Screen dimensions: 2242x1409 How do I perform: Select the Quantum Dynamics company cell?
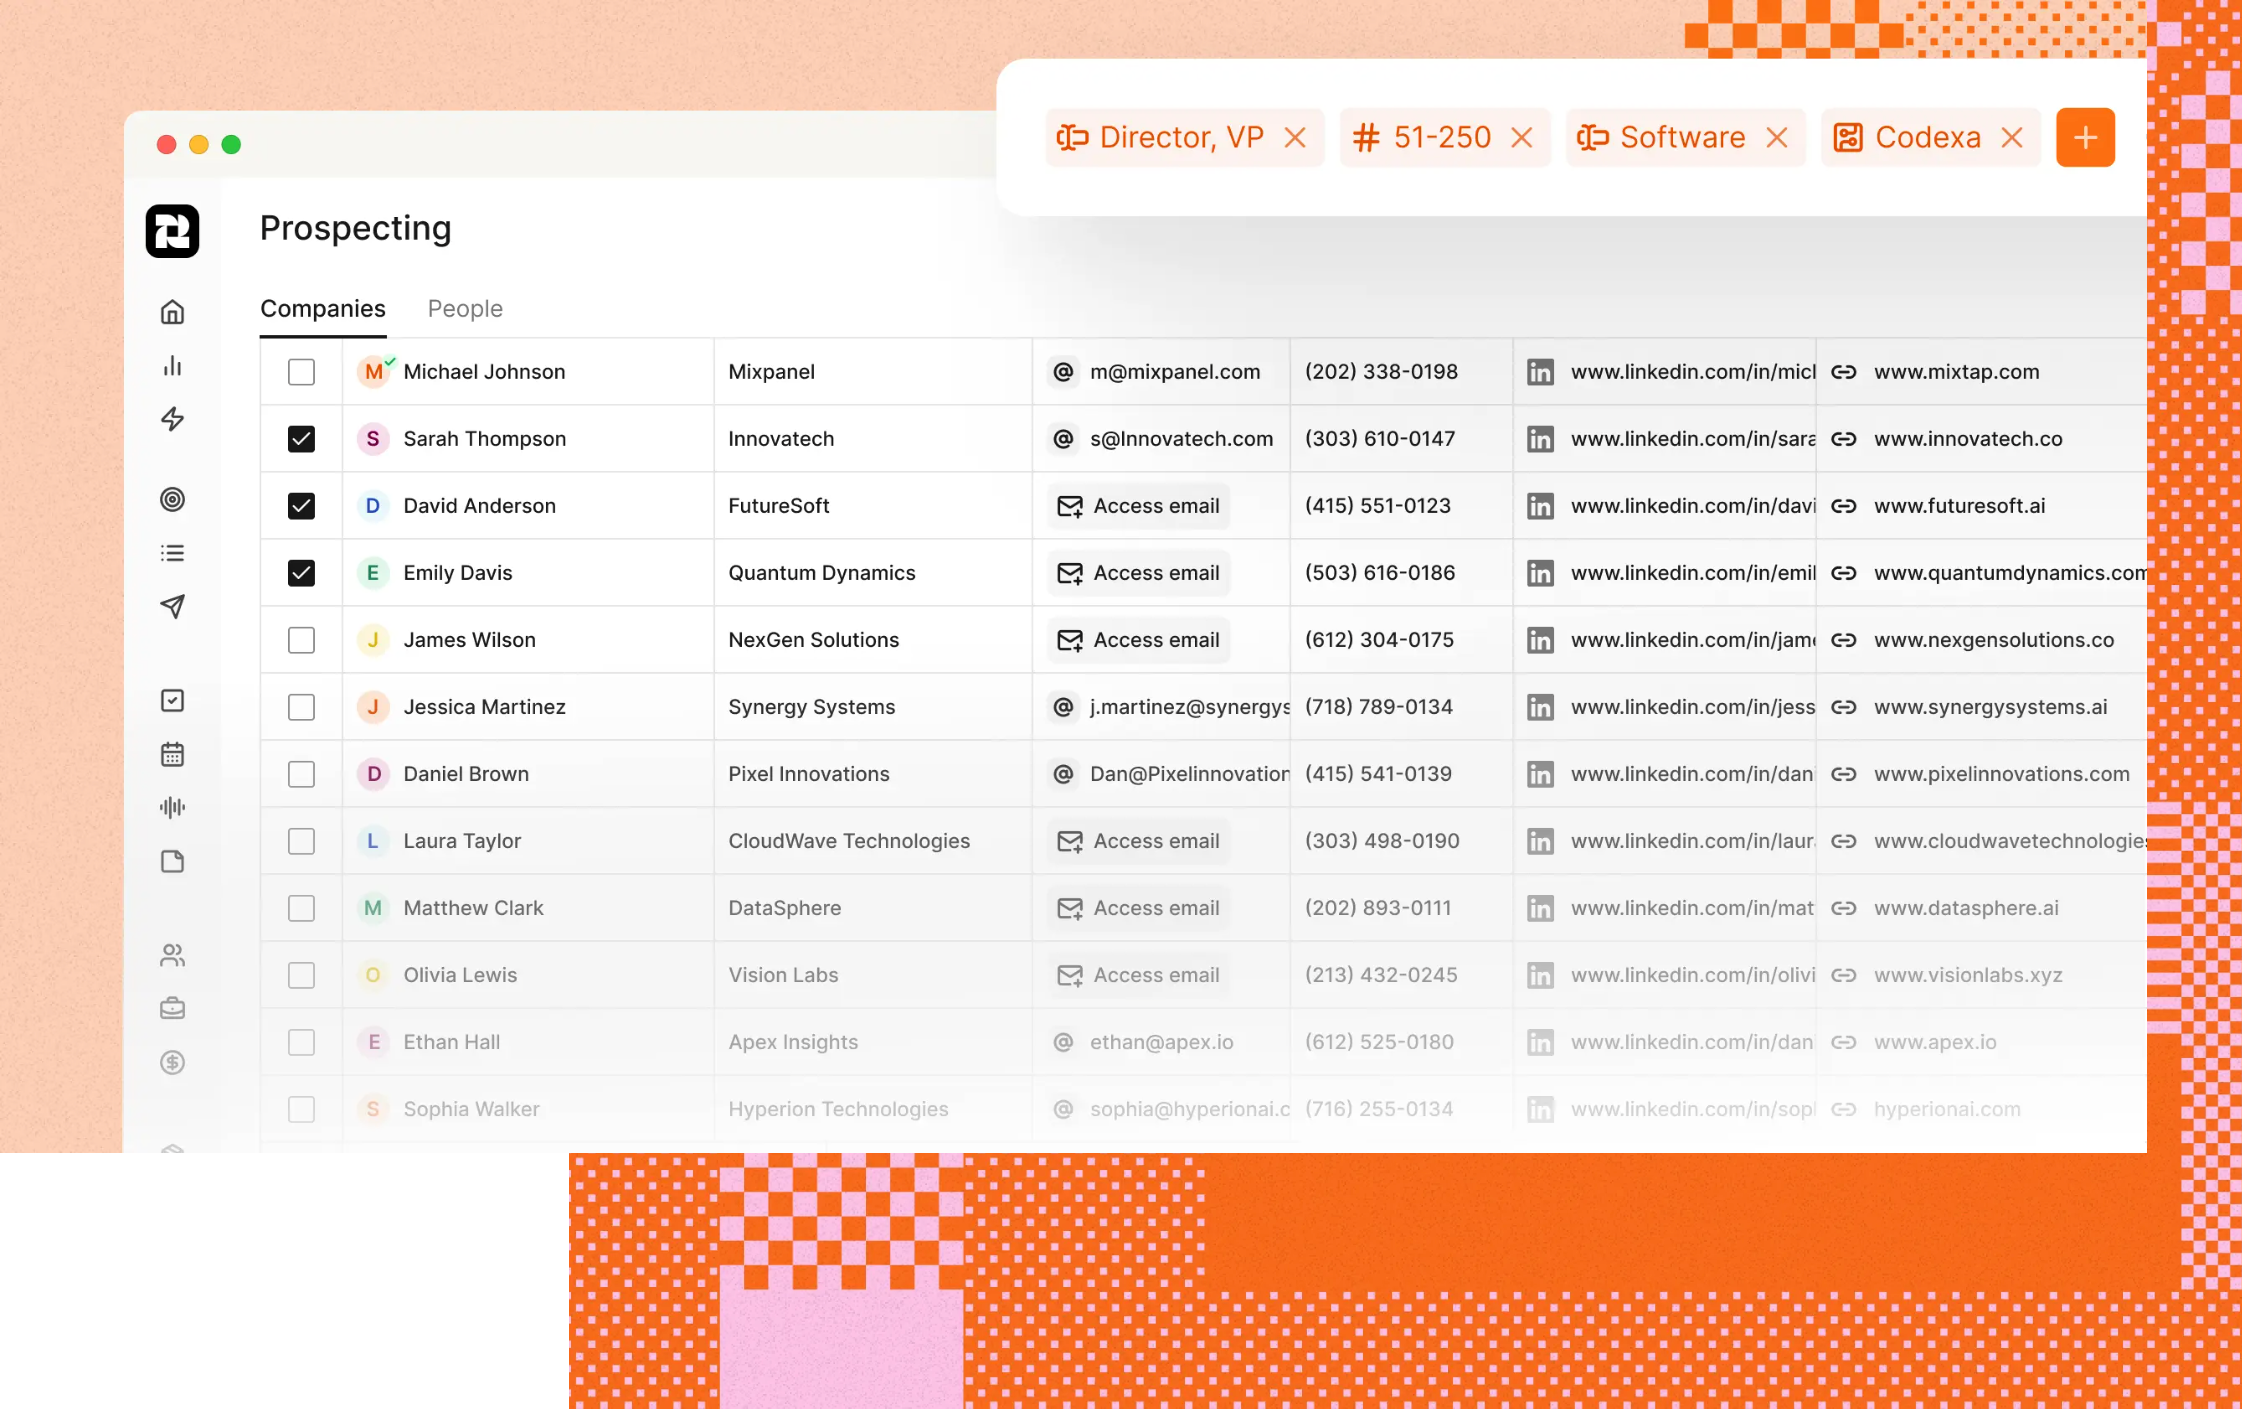pyautogui.click(x=872, y=573)
